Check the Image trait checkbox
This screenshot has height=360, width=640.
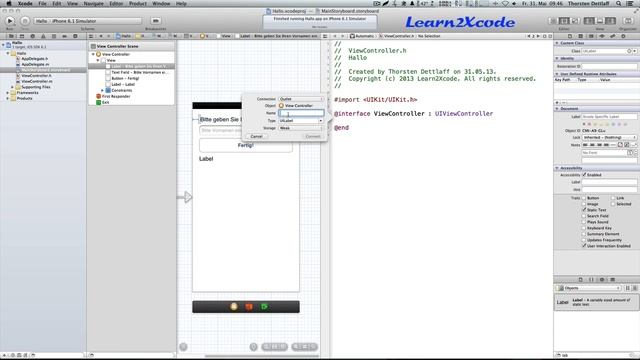584,204
